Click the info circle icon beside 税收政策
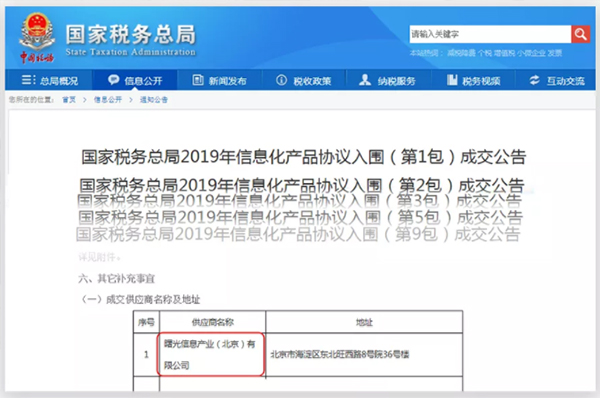The image size is (600, 398). [282, 80]
